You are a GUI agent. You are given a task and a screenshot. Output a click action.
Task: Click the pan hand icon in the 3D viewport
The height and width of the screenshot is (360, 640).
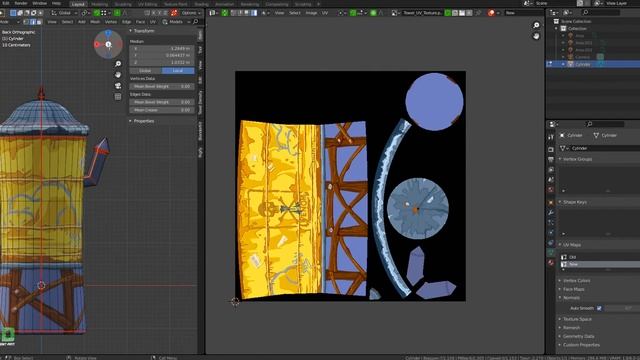coord(118,75)
